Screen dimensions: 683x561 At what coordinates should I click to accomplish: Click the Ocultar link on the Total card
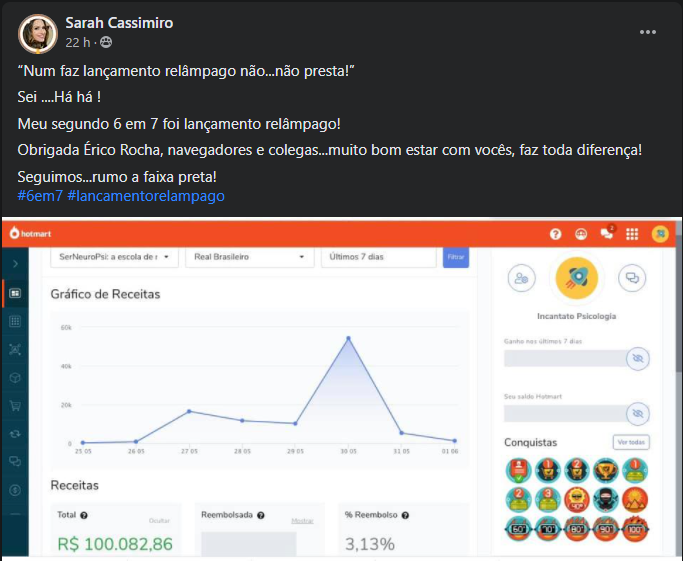pyautogui.click(x=159, y=521)
